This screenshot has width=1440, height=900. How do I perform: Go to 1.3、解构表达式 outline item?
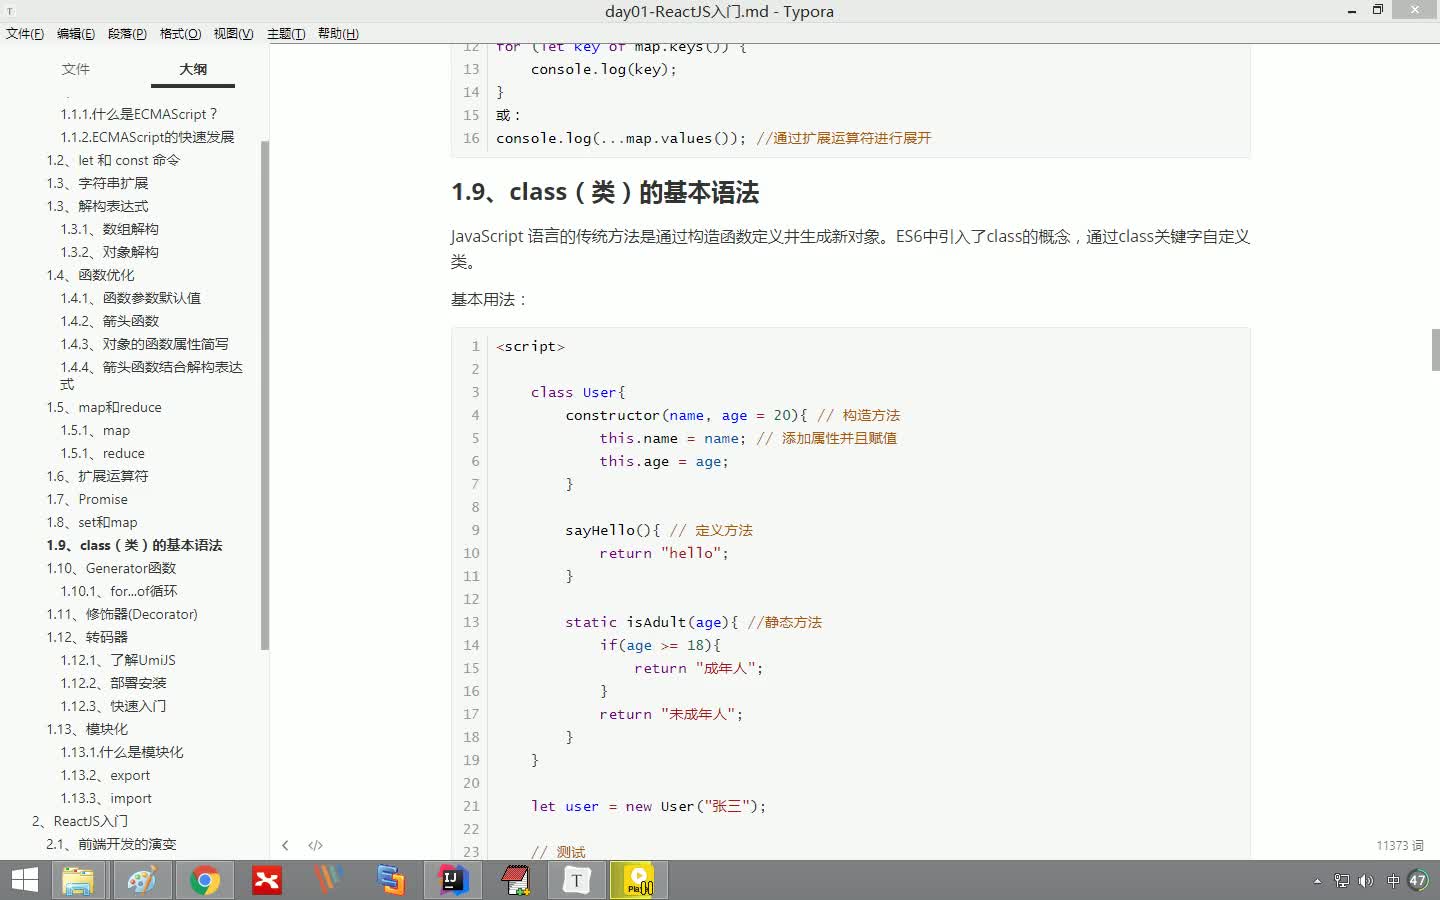tap(97, 206)
